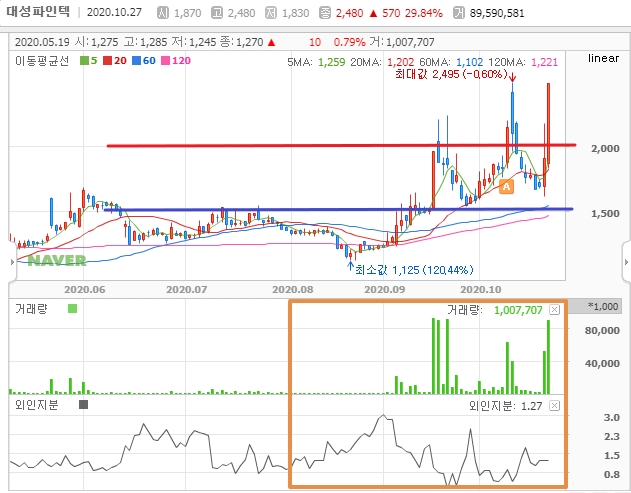Click the 20MA value 1,202
The width and height of the screenshot is (631, 493).
point(400,62)
